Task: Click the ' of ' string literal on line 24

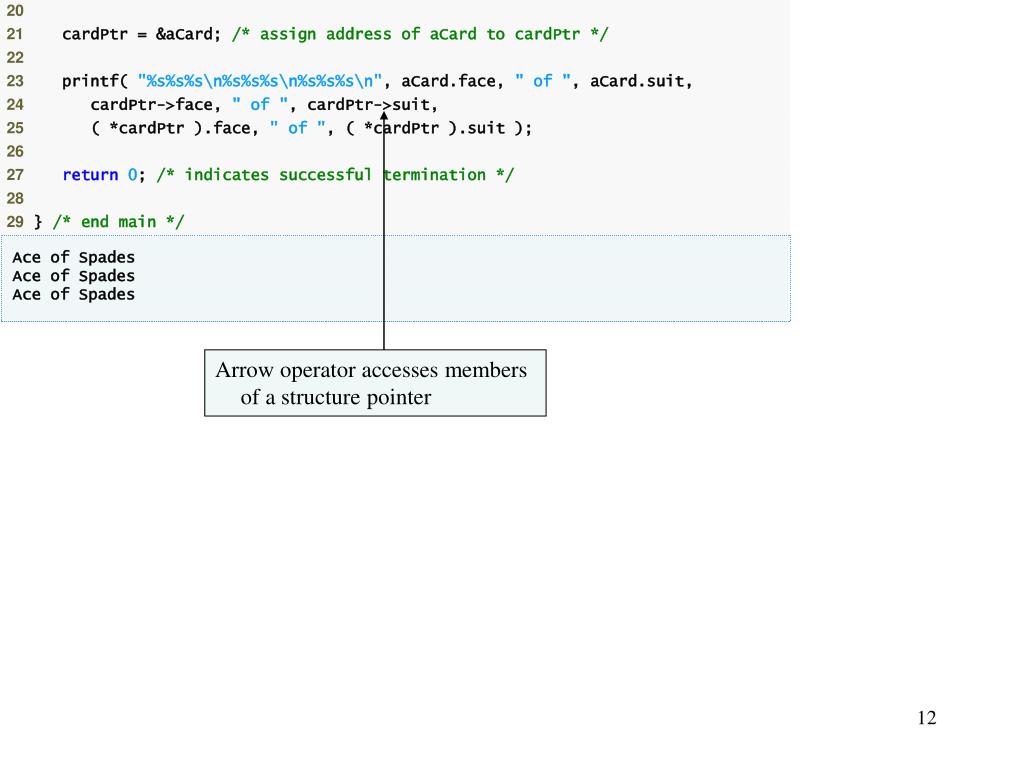Action: pos(260,104)
